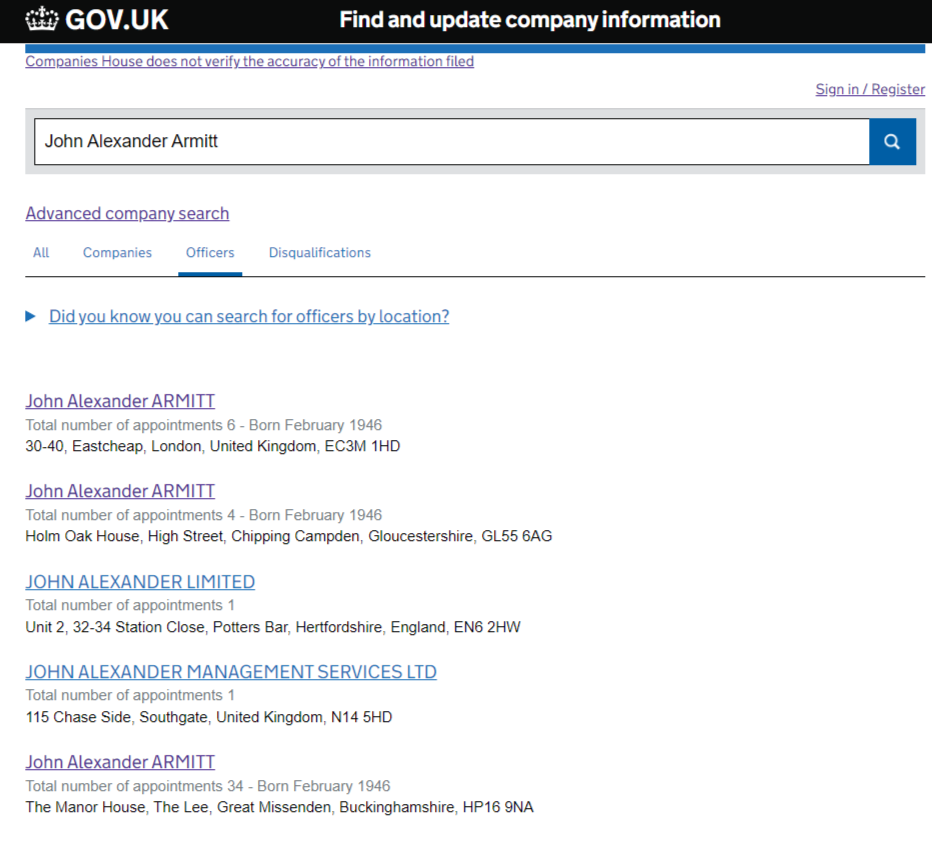Open John Alexander ARMITT with 34 appointments
The height and width of the screenshot is (843, 932).
point(120,762)
